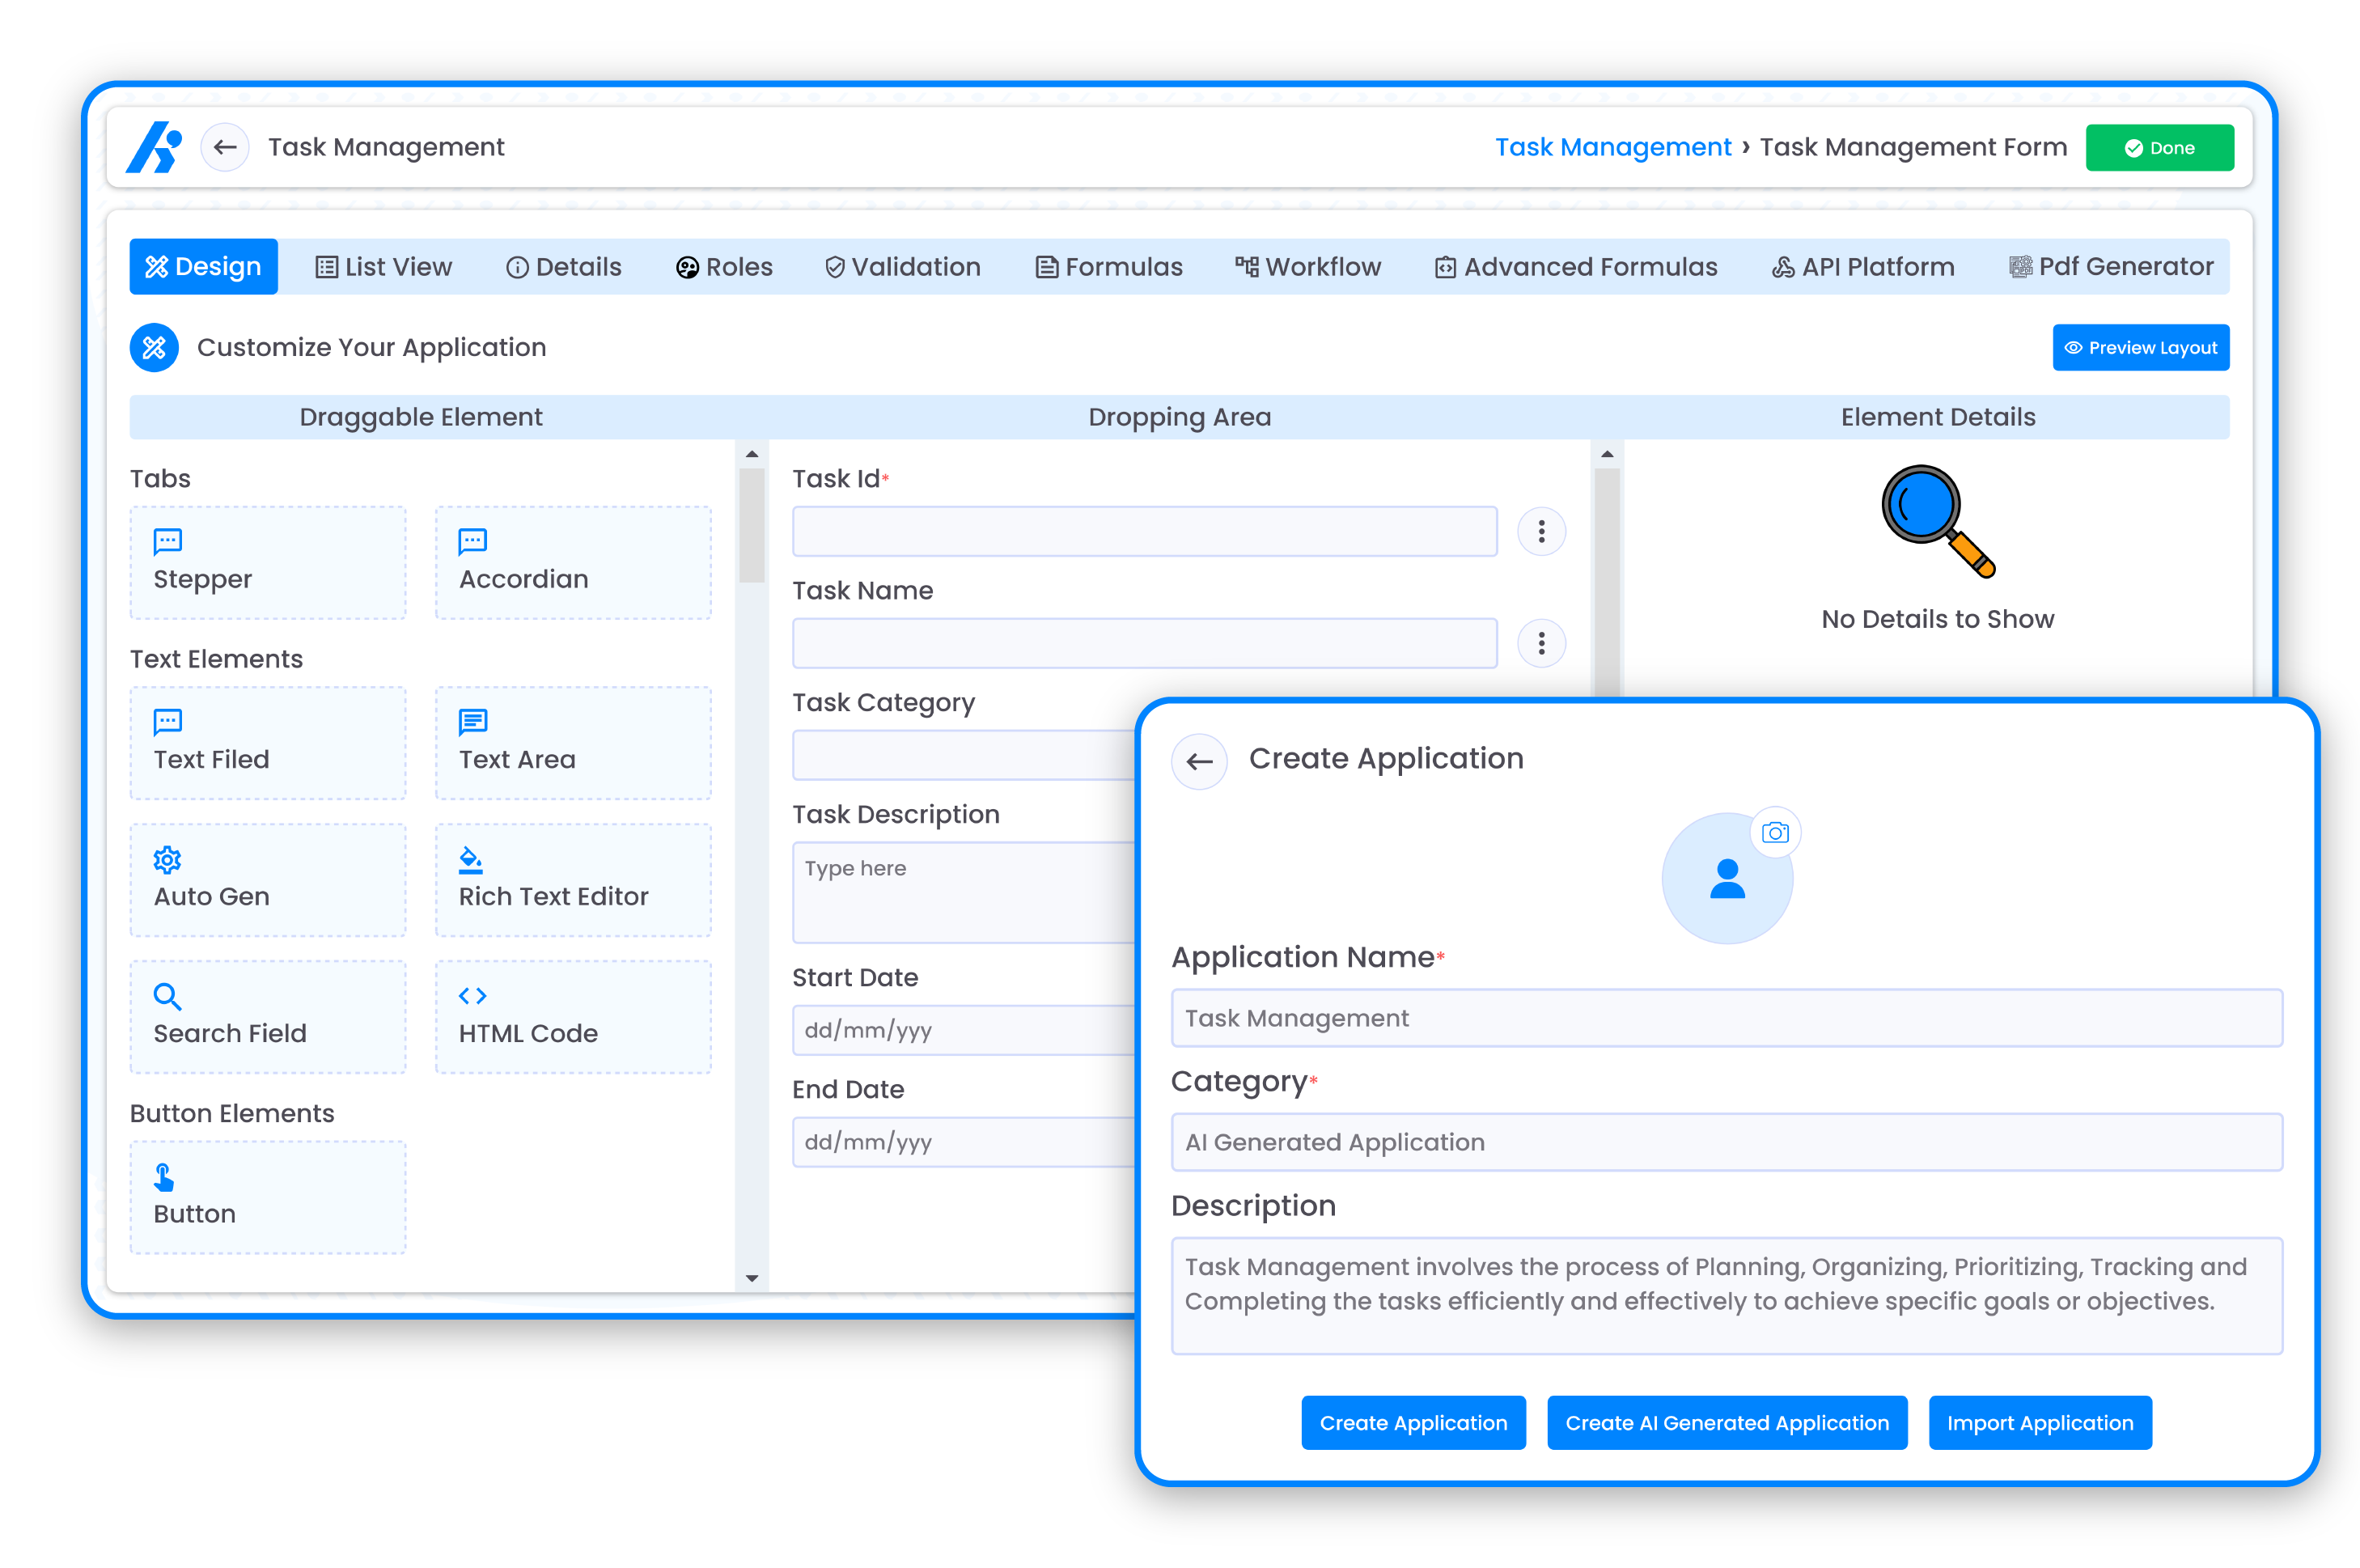Open the Validation tab
The width and height of the screenshot is (2360, 1568).
pyautogui.click(x=903, y=267)
